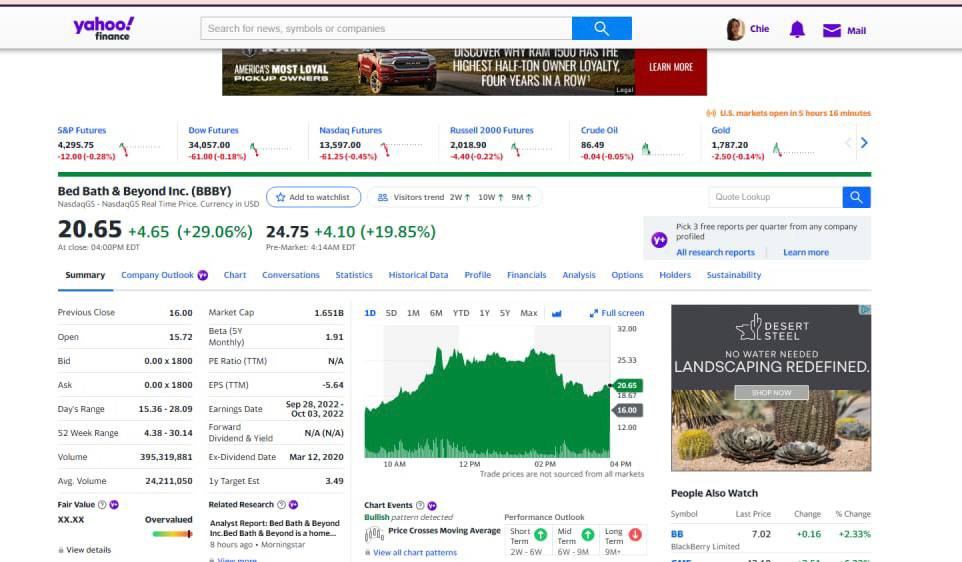Viewport: 962px width, 562px height.
Task: Click the Yahoo Finance logo
Action: [104, 28]
